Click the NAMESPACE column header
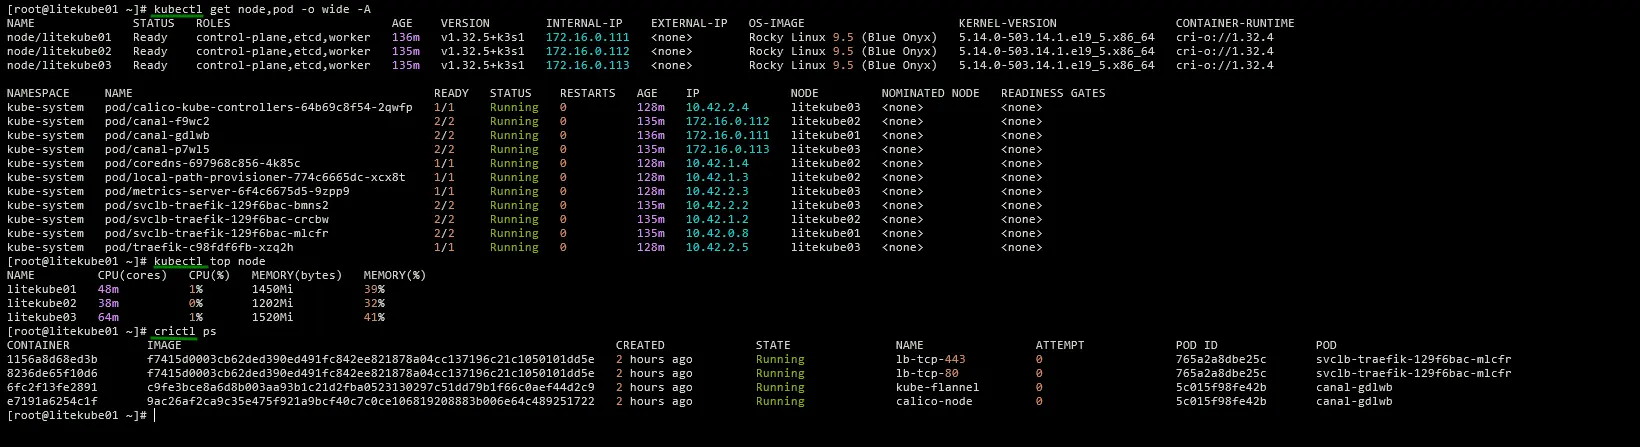1640x447 pixels. coord(38,93)
